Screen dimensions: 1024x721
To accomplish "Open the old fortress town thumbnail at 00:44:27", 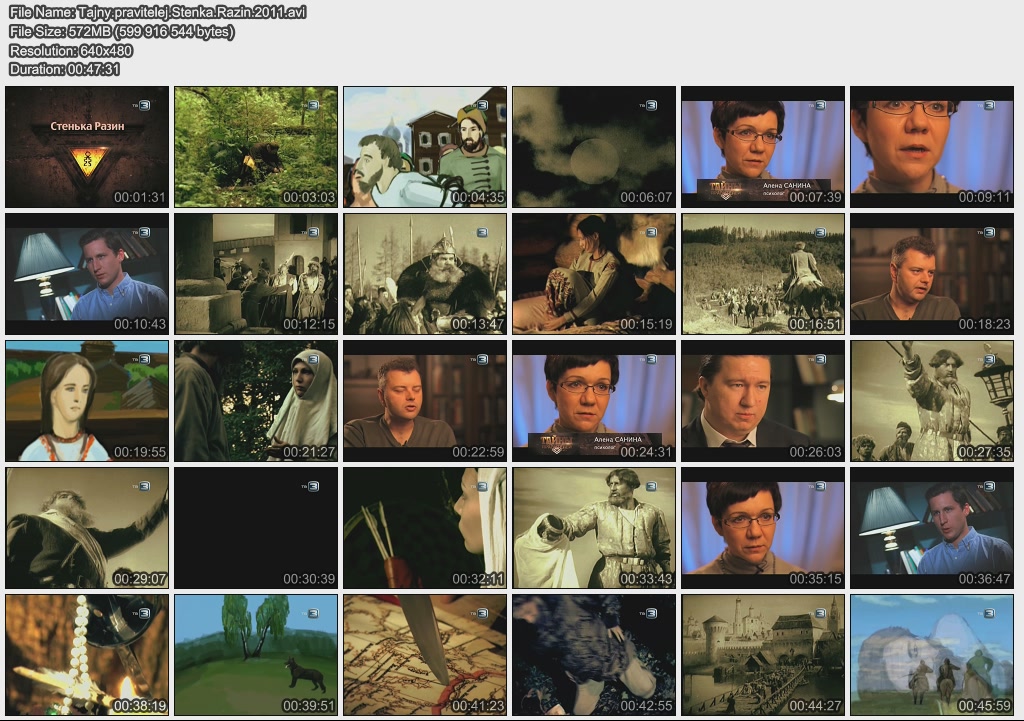I will [x=763, y=654].
